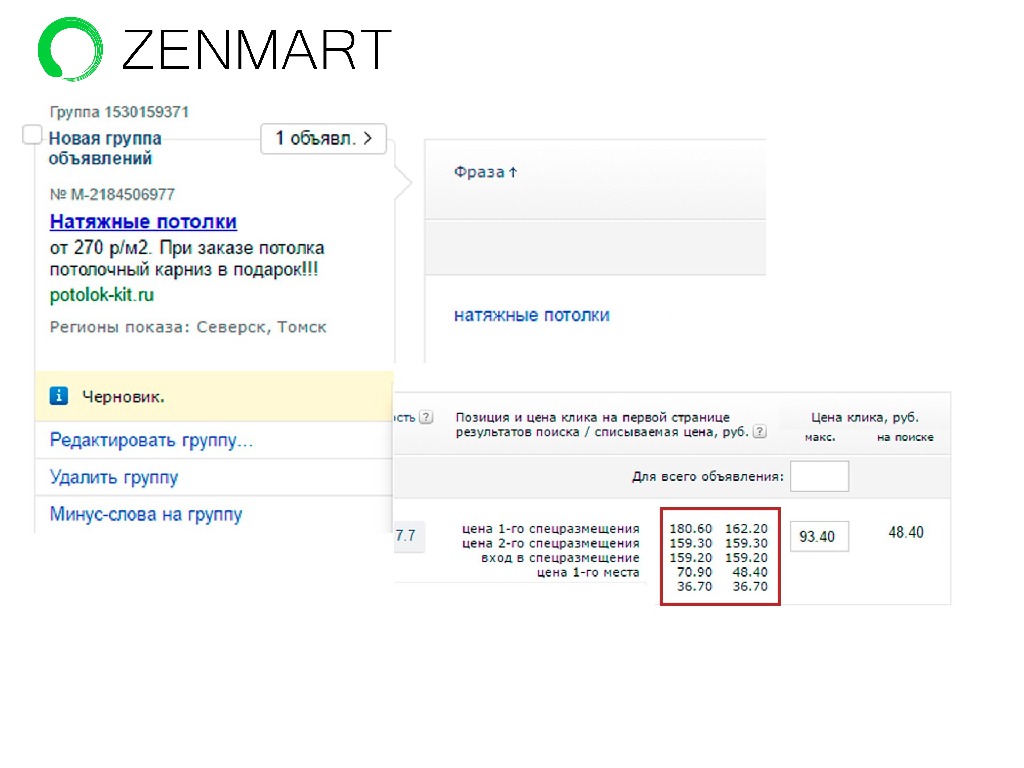Viewport: 1024px width, 768px height.
Task: Click the 36.70 price in left column
Action: pos(691,587)
